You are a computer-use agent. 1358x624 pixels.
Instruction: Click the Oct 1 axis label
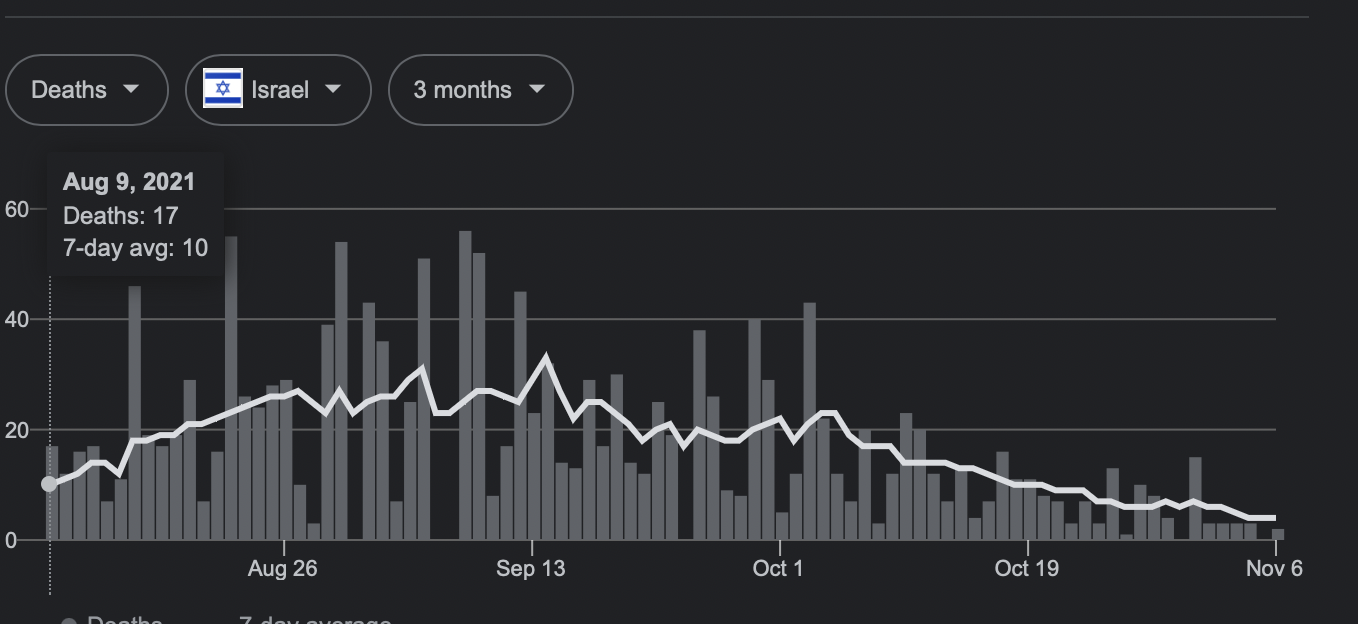(778, 569)
